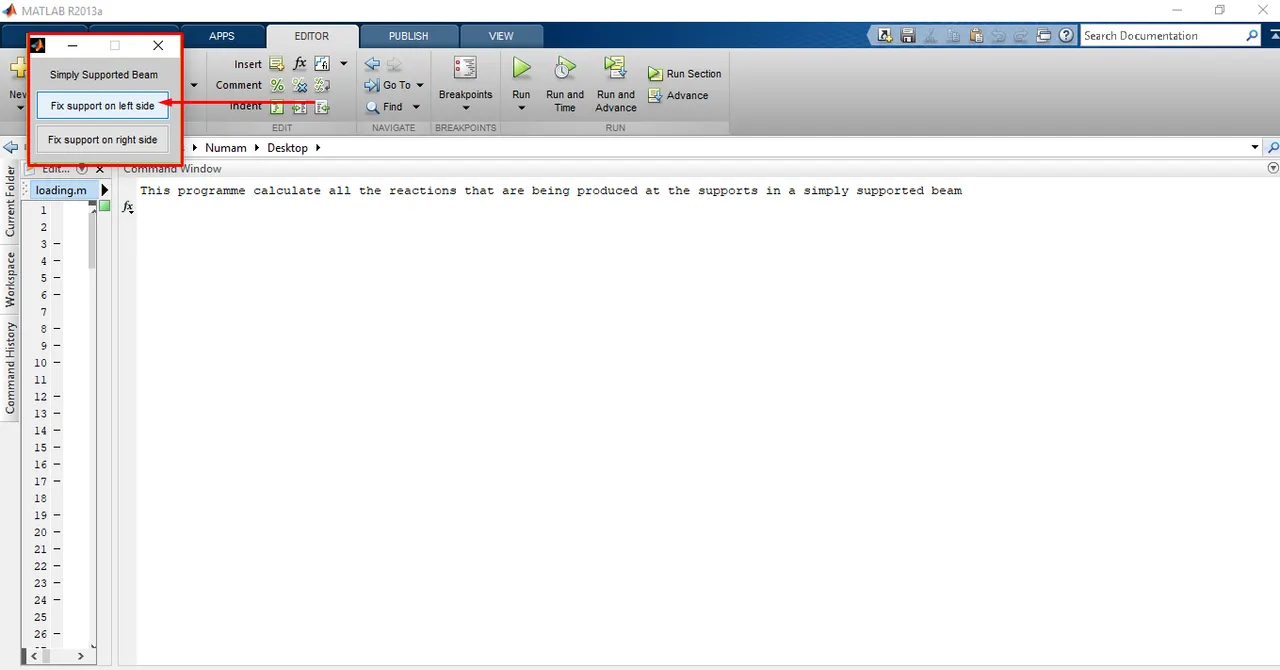Click the forward navigation arrow in Navigate group

coord(393,64)
